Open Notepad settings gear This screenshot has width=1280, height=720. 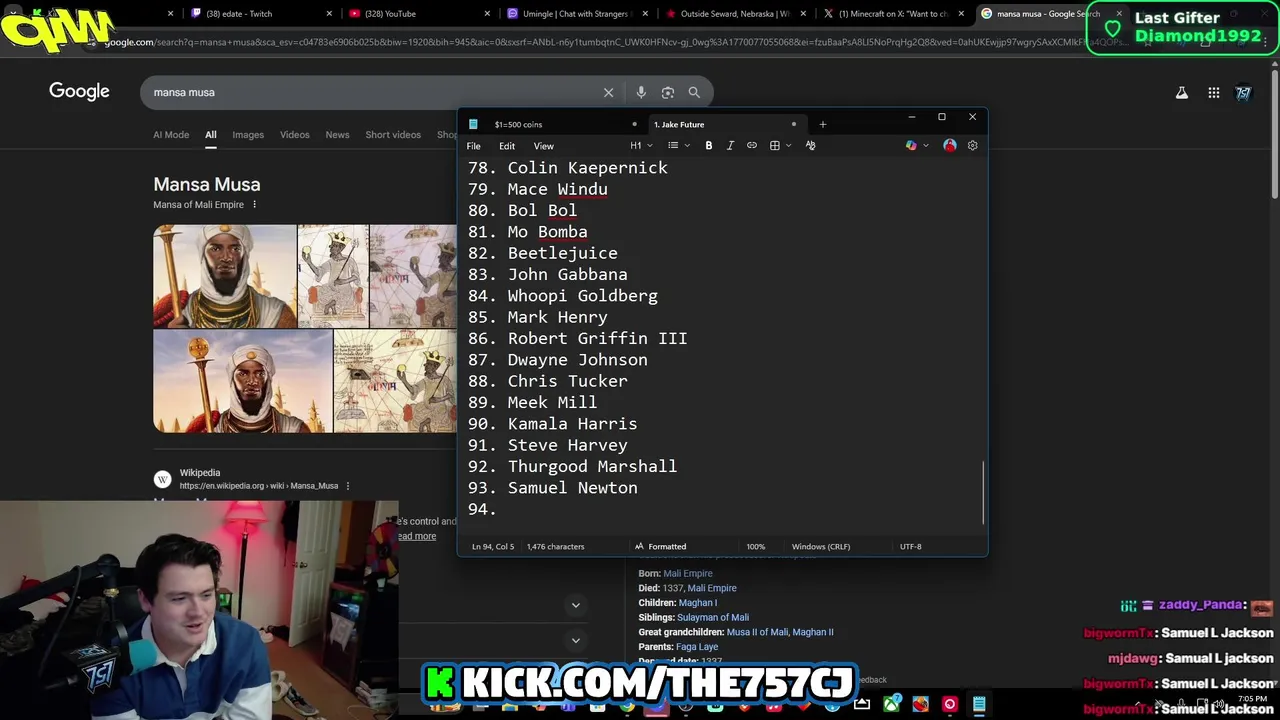coord(972,146)
